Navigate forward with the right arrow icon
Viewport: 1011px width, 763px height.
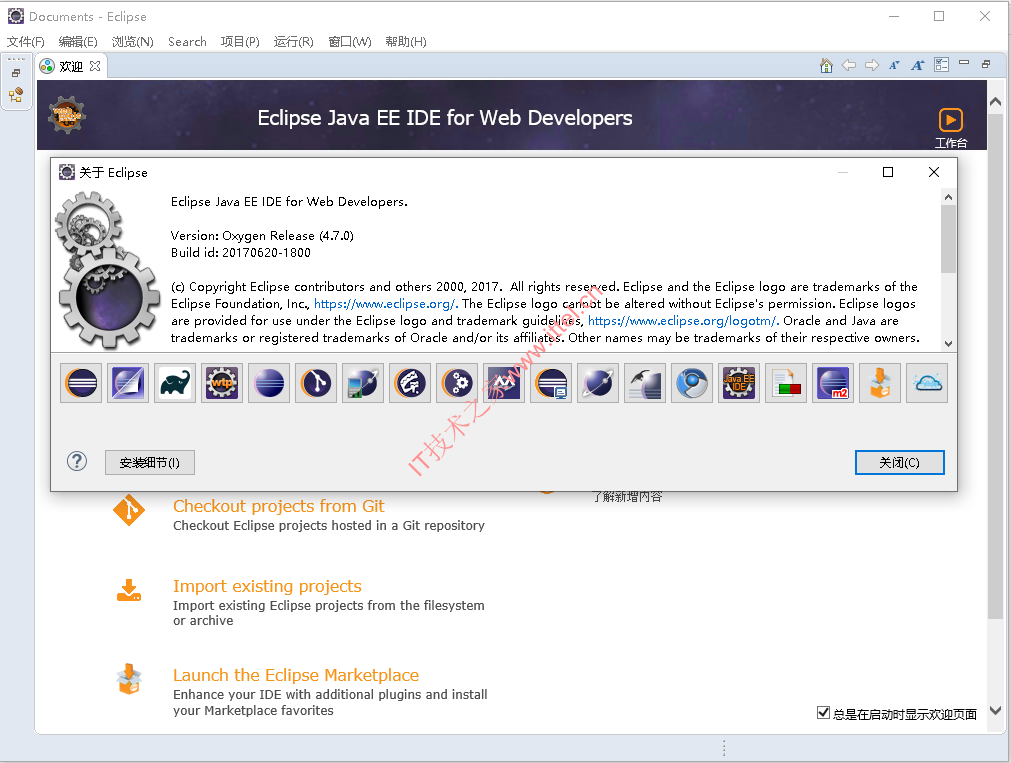872,65
